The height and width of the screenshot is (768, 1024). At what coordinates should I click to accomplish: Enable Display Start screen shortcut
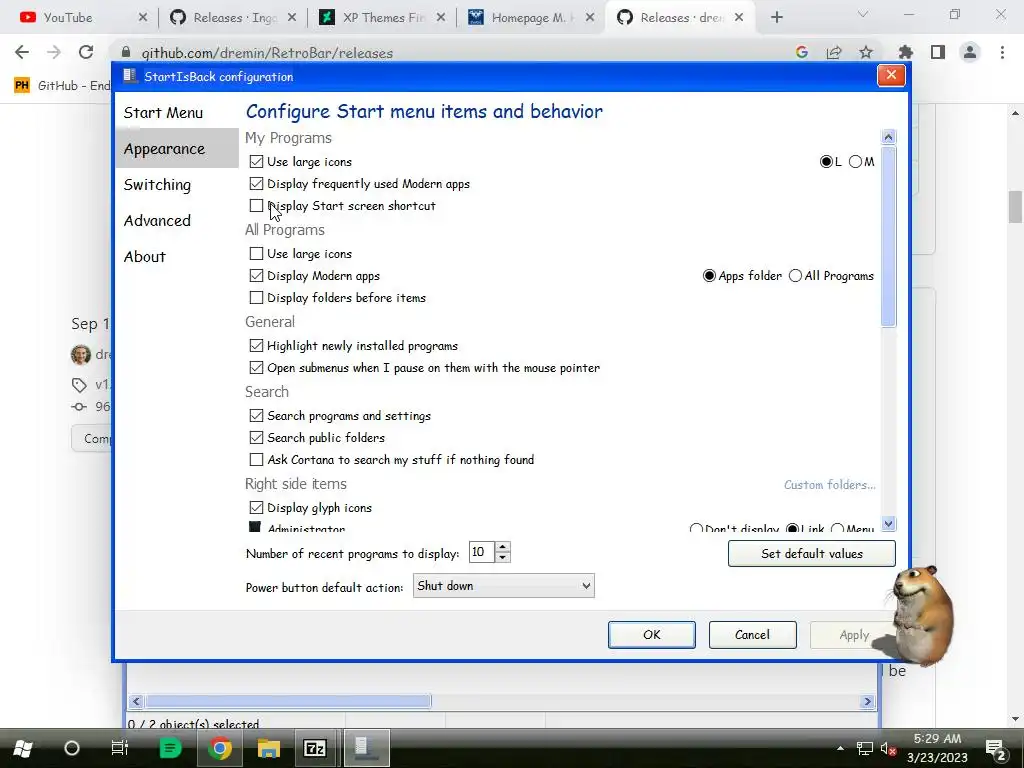click(256, 206)
